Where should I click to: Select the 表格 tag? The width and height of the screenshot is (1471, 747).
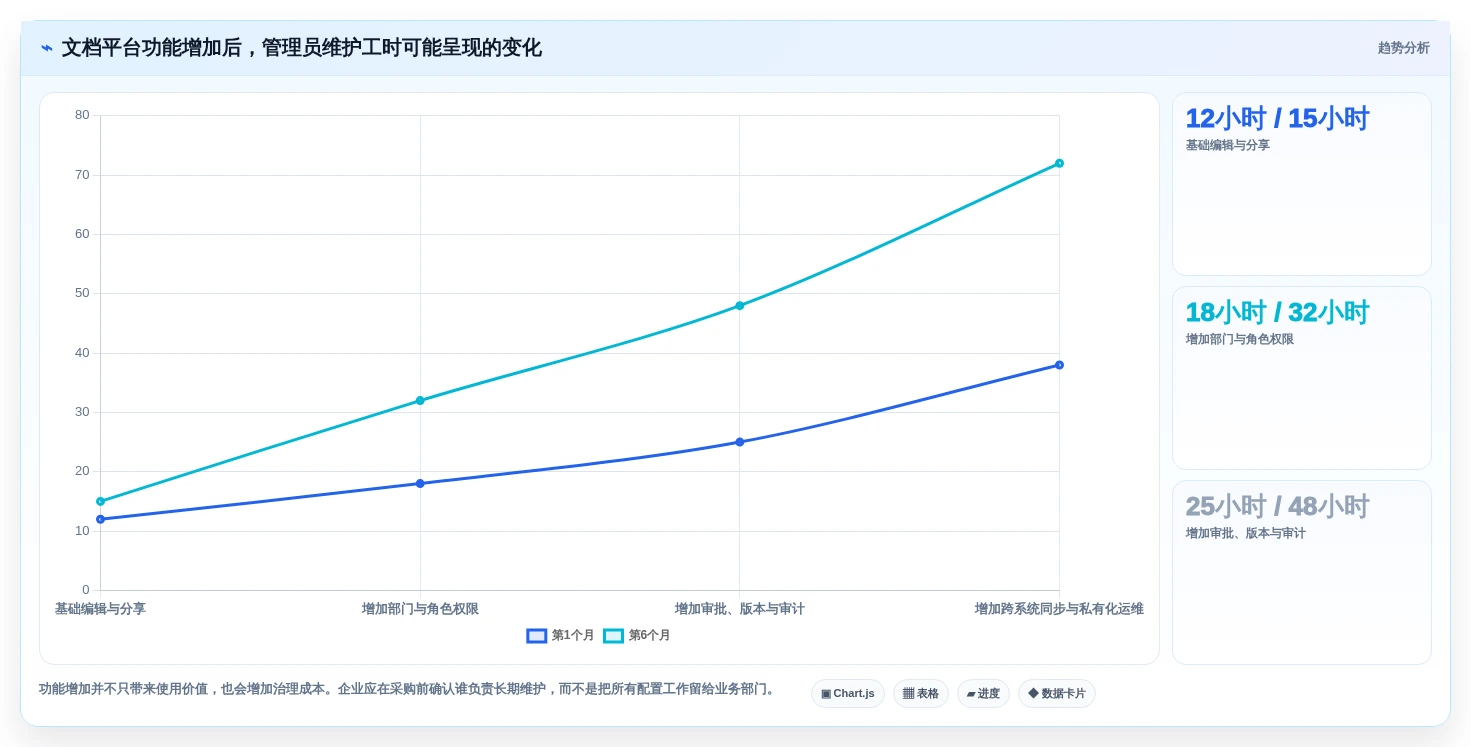921,694
